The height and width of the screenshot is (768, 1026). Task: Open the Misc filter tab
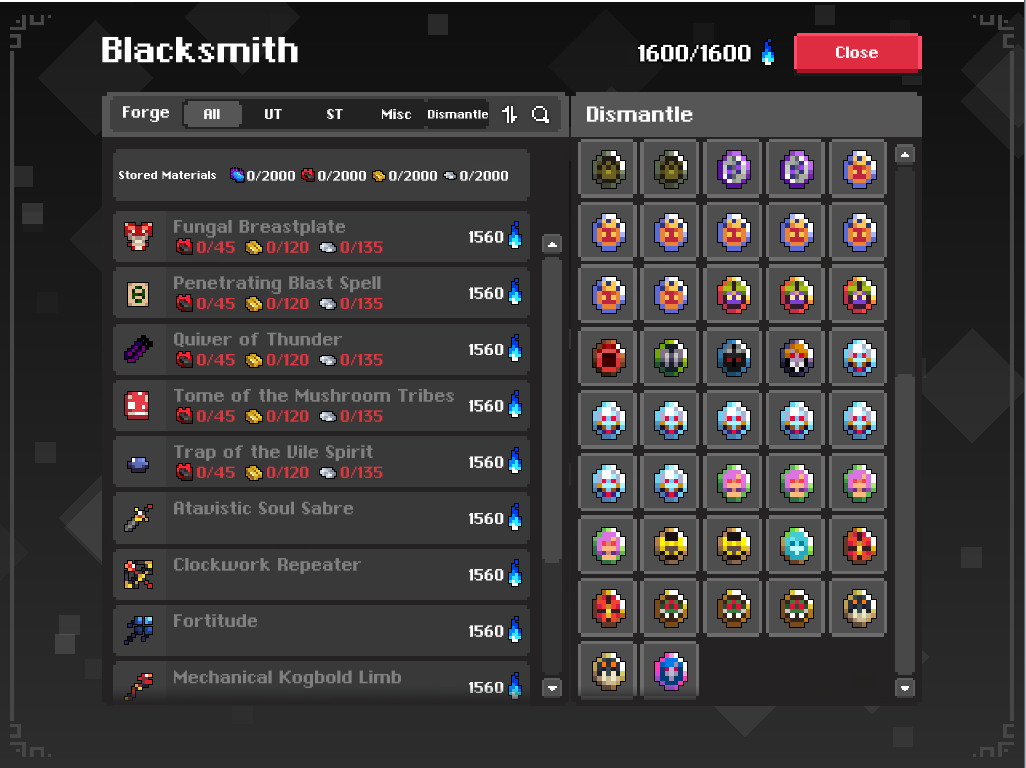tap(396, 114)
